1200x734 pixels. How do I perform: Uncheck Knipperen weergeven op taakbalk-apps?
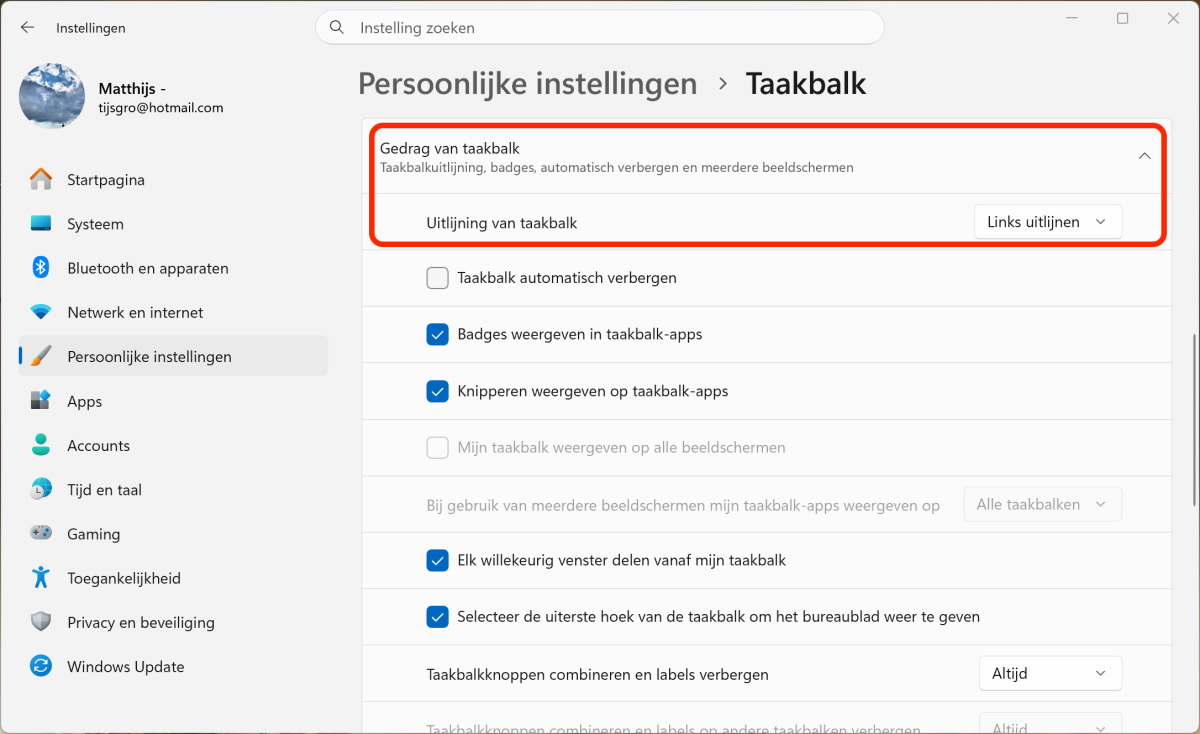click(437, 391)
